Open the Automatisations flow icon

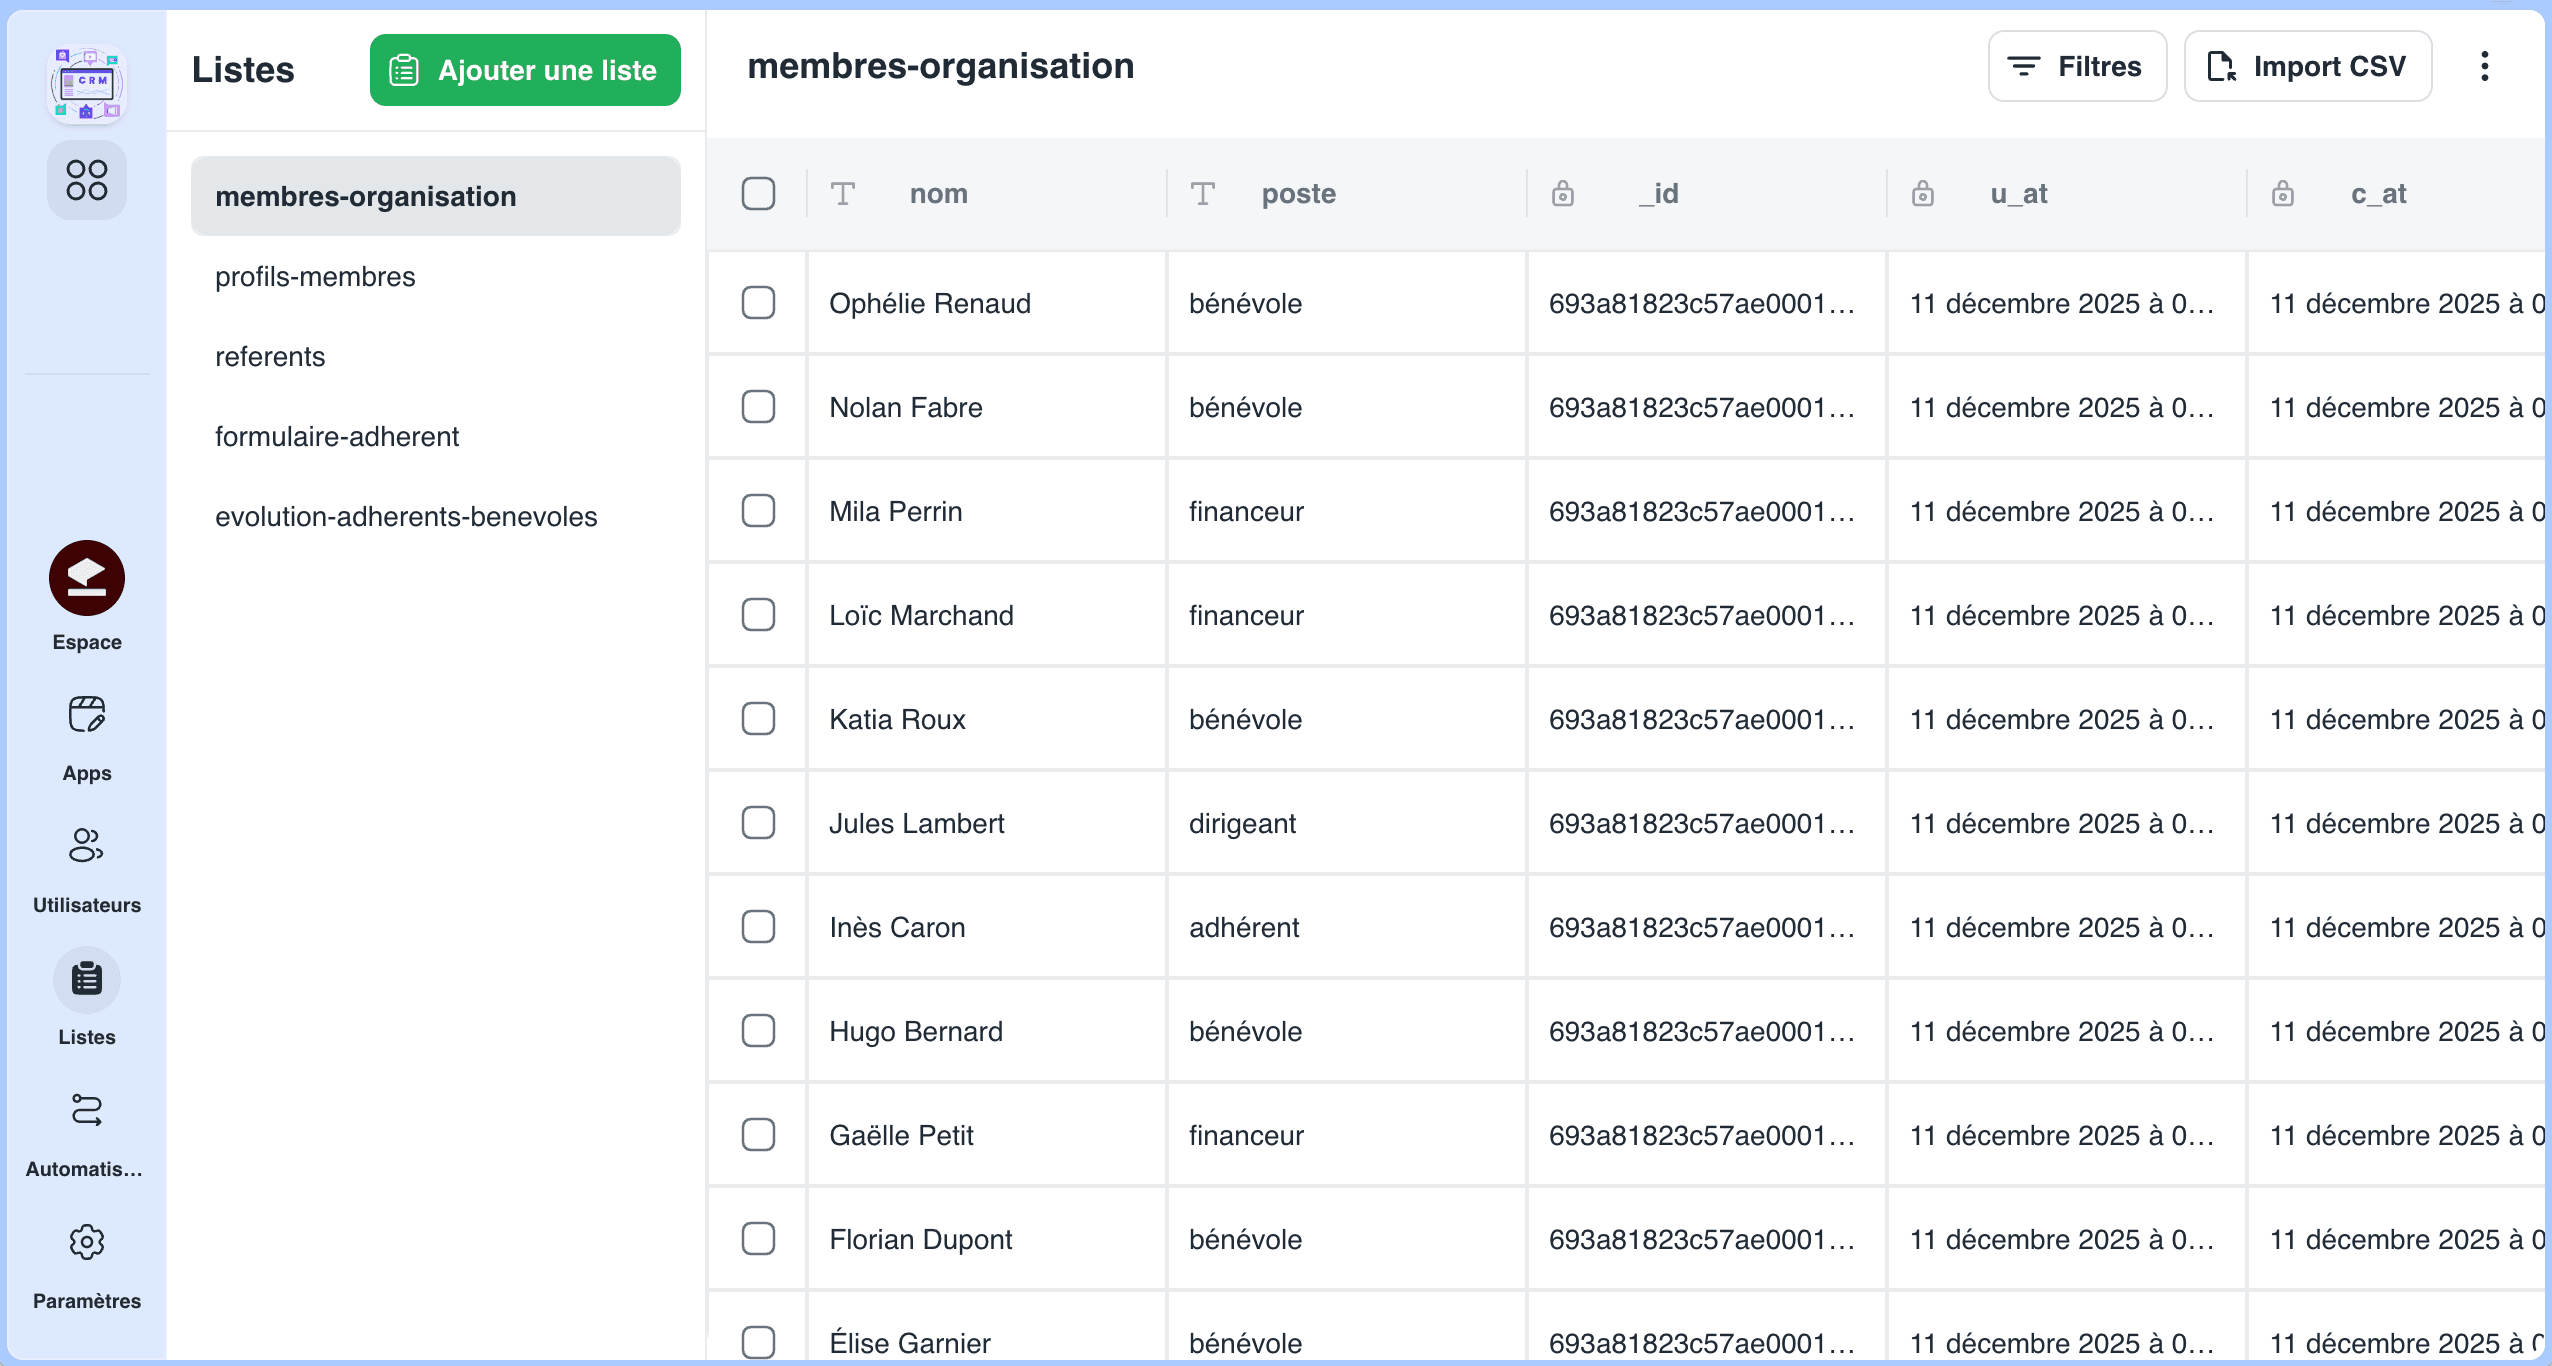coord(86,1111)
